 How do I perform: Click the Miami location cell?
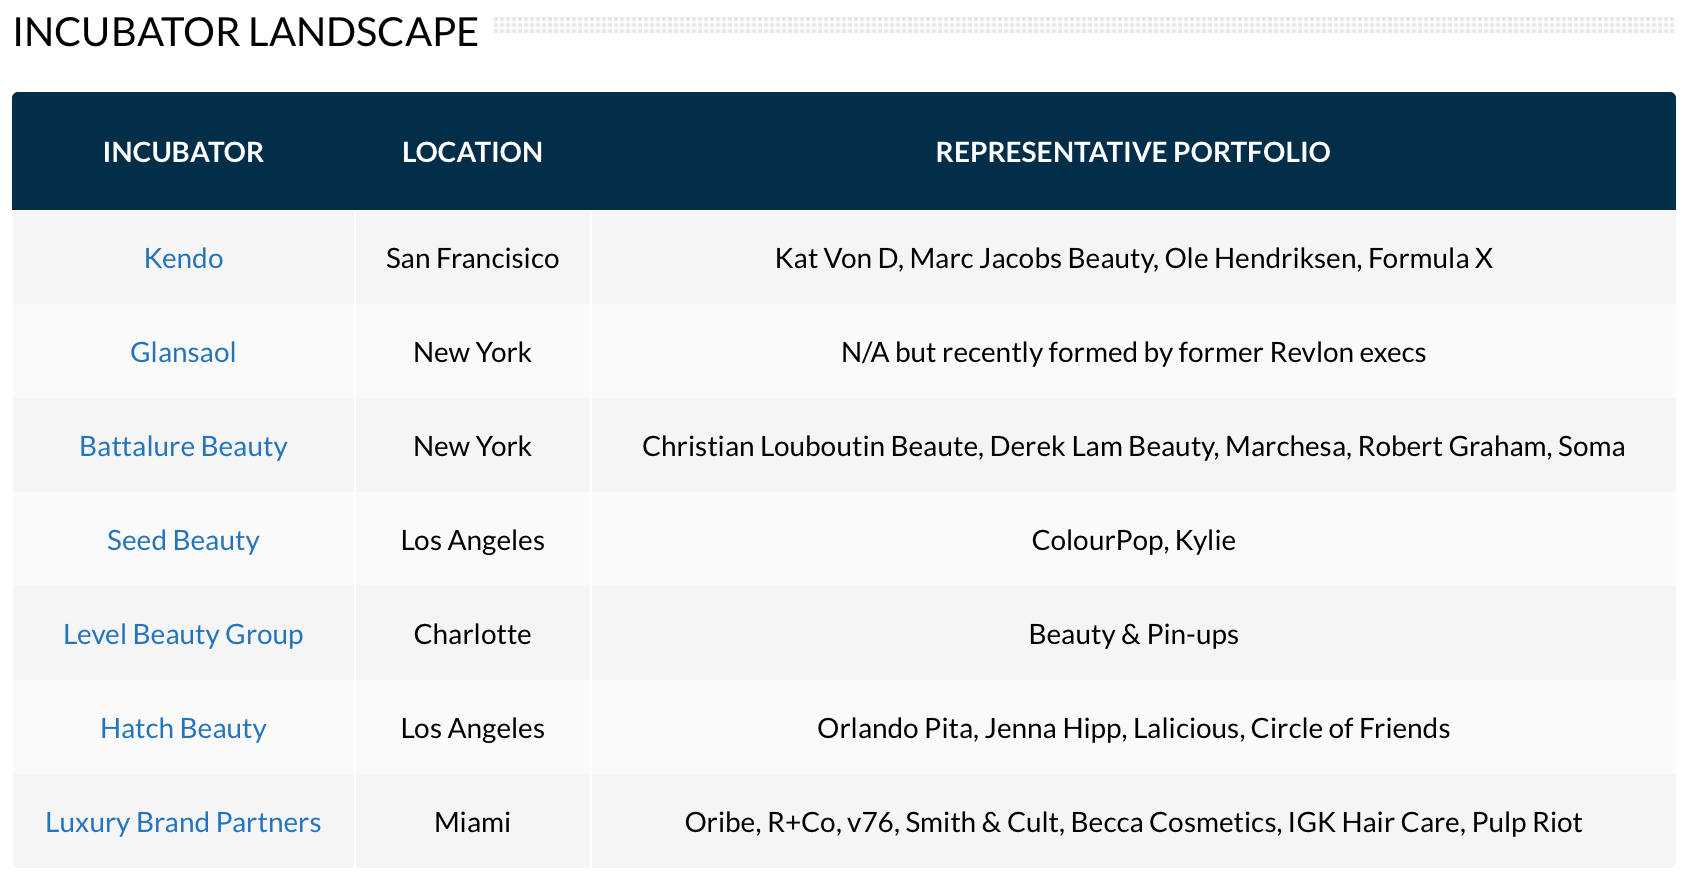point(472,822)
